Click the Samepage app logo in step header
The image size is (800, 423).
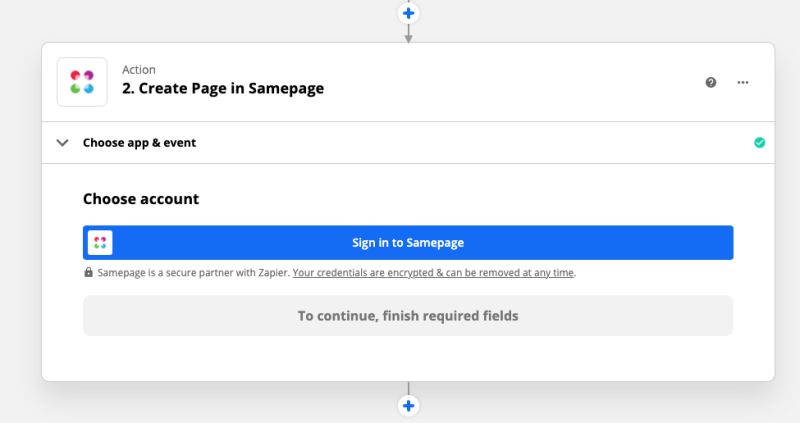[x=82, y=82]
